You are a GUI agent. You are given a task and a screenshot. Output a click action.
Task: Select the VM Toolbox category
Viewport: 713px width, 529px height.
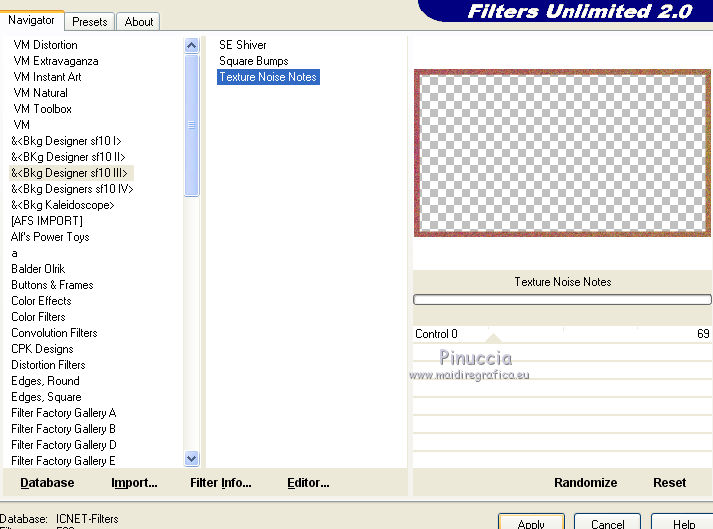(x=42, y=109)
